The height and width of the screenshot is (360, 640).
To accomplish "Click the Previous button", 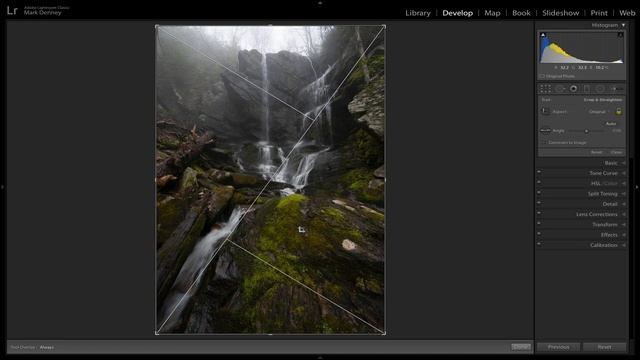I will pyautogui.click(x=558, y=347).
